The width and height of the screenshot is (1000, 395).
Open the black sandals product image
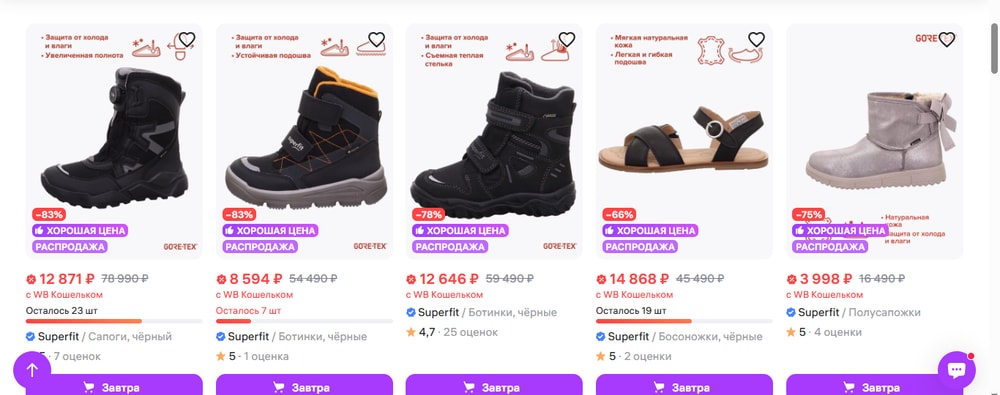click(684, 142)
